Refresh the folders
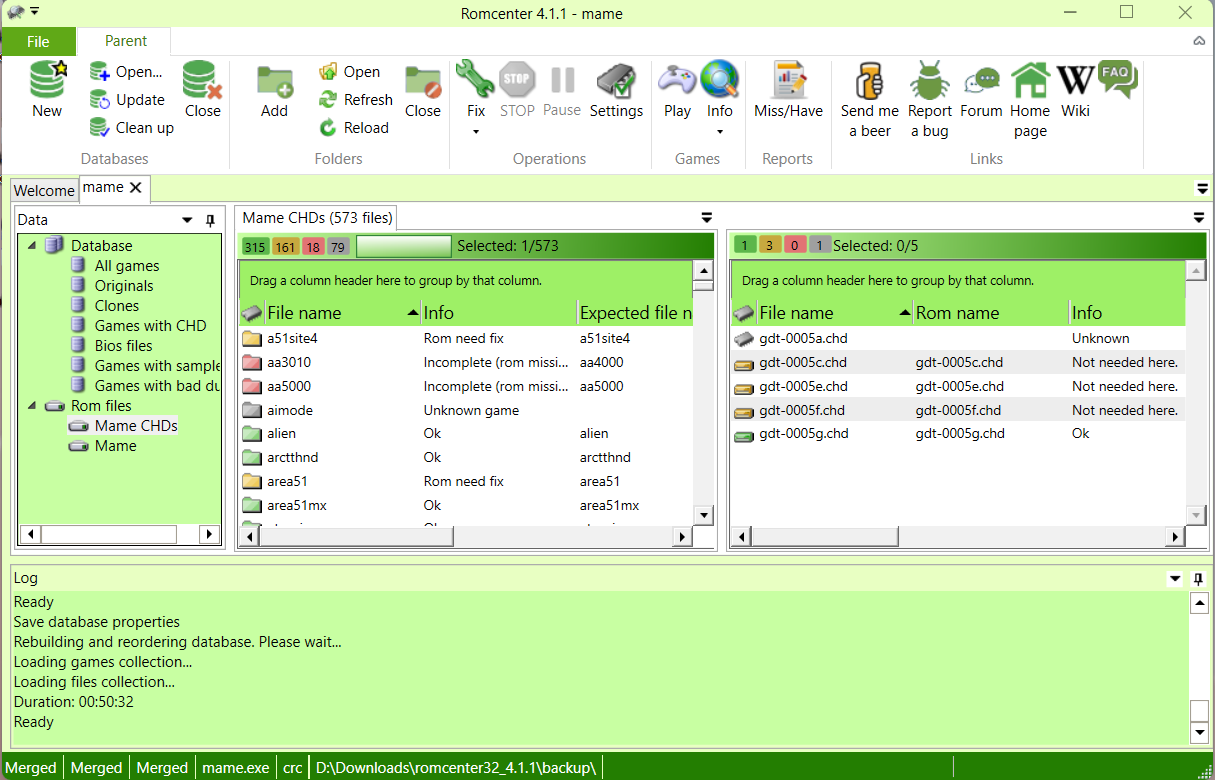 pos(355,100)
